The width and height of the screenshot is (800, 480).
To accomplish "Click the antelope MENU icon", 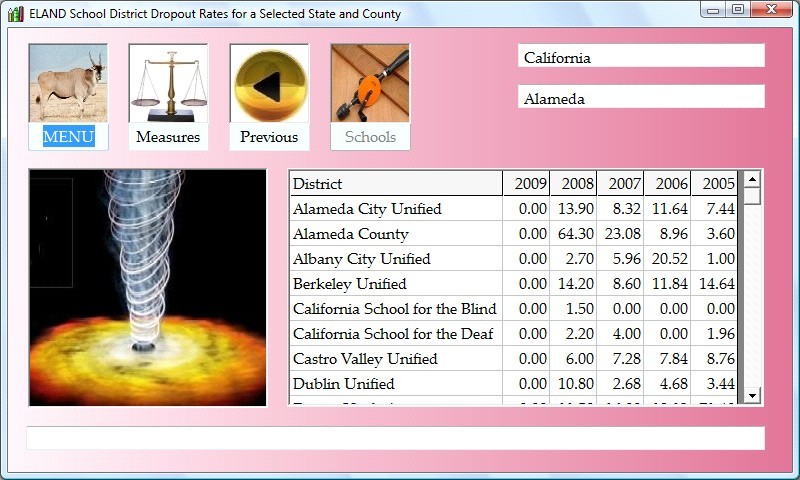I will point(68,83).
